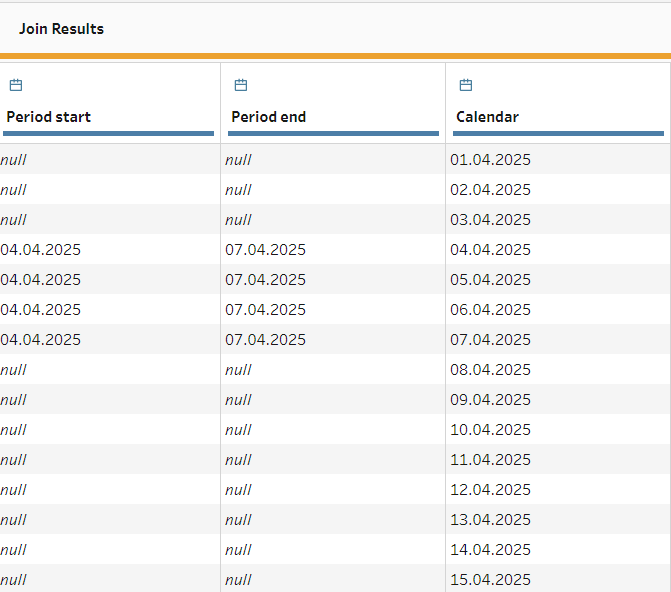Click the date type icon above Period end
671x592 pixels.
click(x=241, y=85)
